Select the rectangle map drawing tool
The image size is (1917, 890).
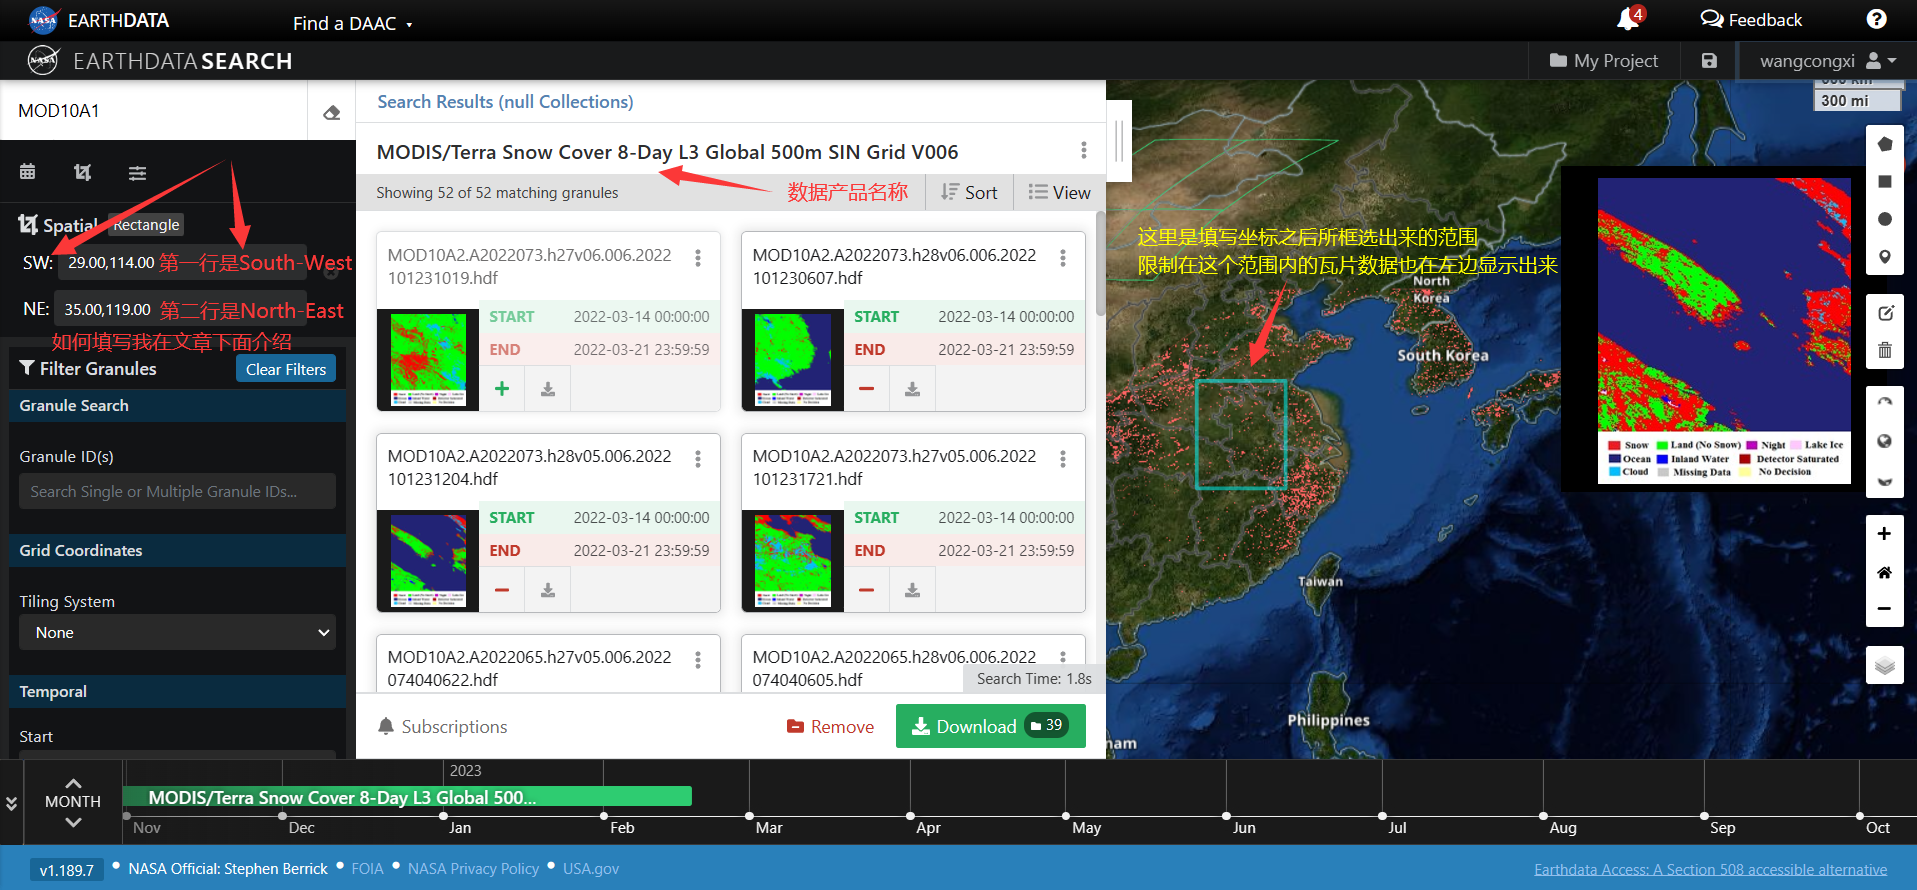(x=1885, y=181)
